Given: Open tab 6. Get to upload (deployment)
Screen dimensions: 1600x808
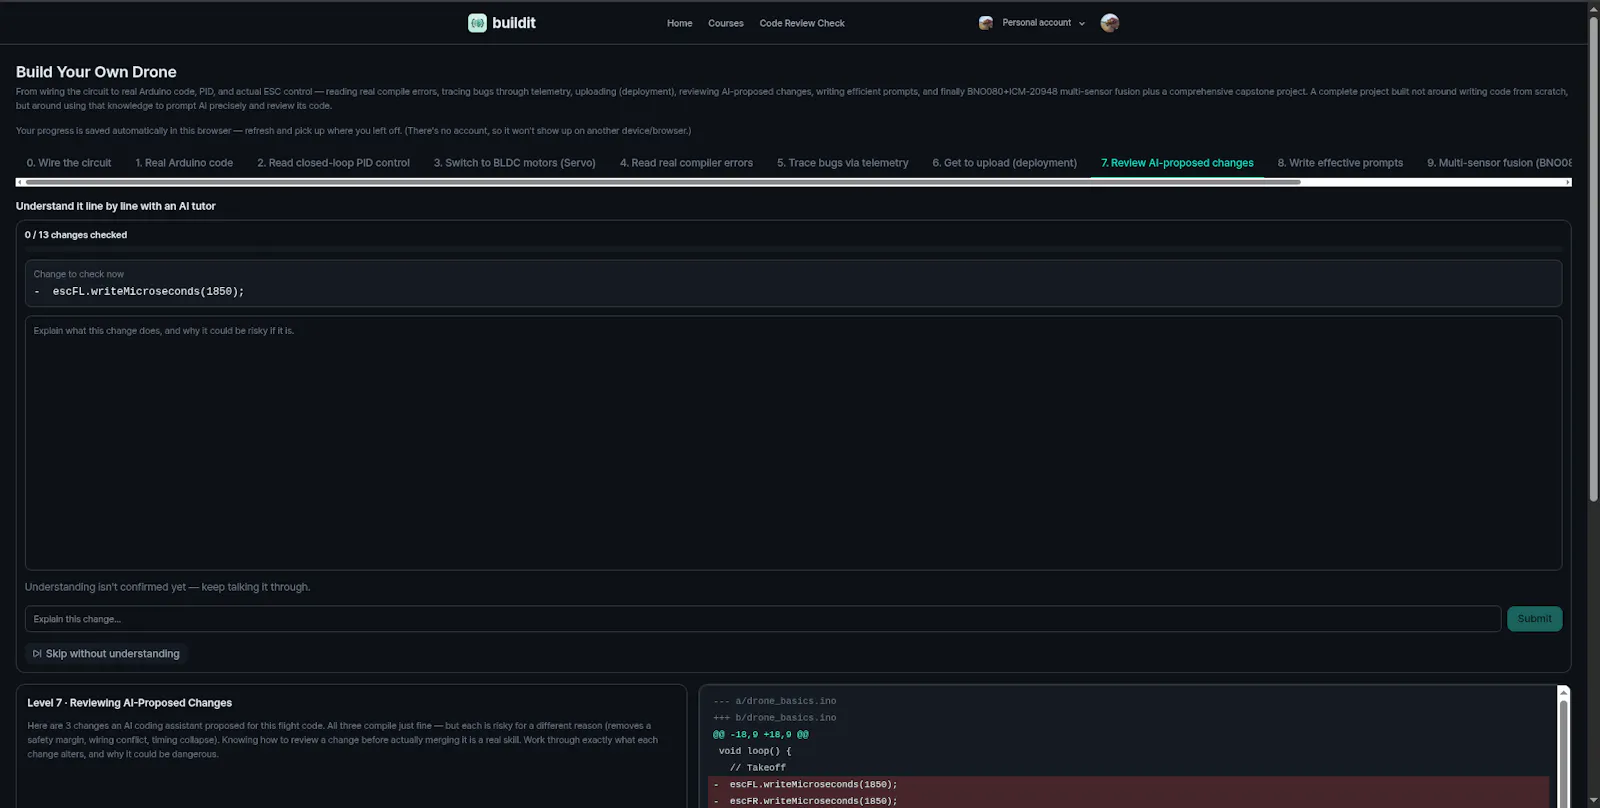Looking at the screenshot, I should pos(1005,163).
